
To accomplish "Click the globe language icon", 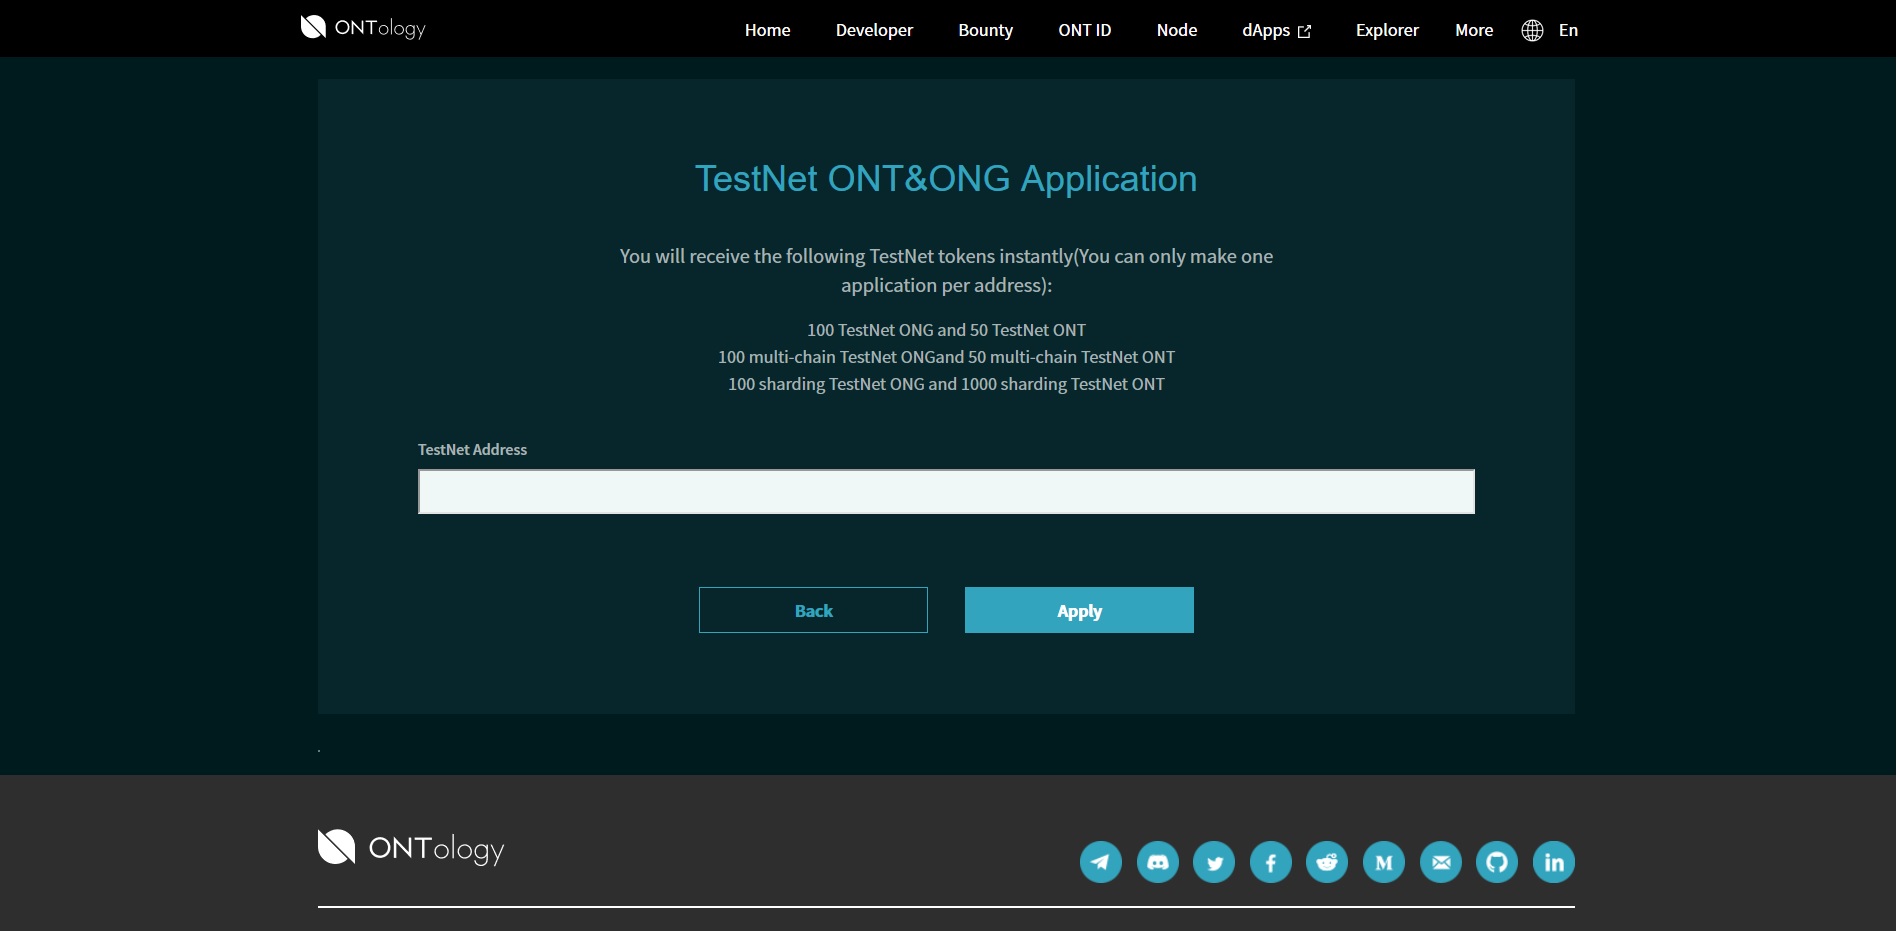I will [1532, 30].
